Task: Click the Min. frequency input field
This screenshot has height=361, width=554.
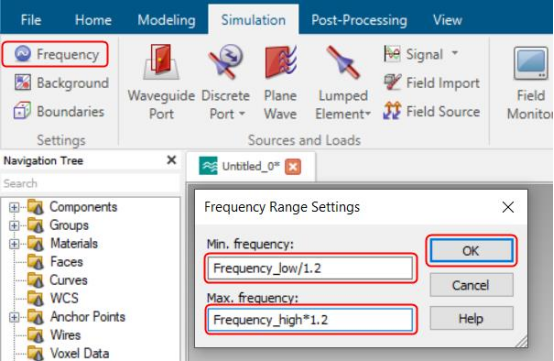Action: (x=310, y=268)
